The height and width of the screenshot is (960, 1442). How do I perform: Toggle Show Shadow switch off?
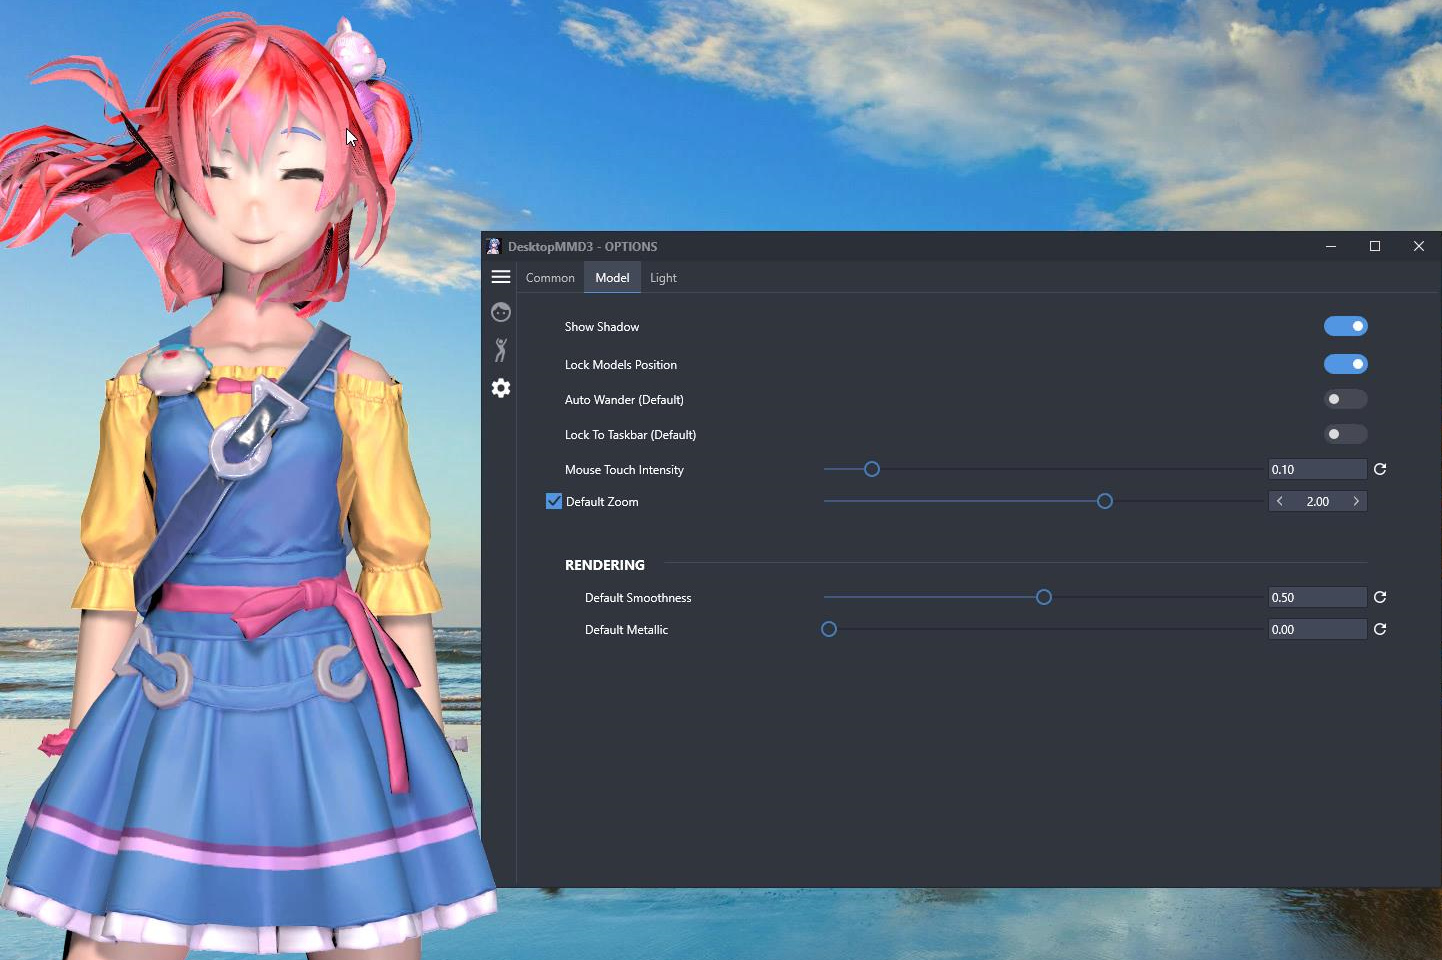point(1346,326)
